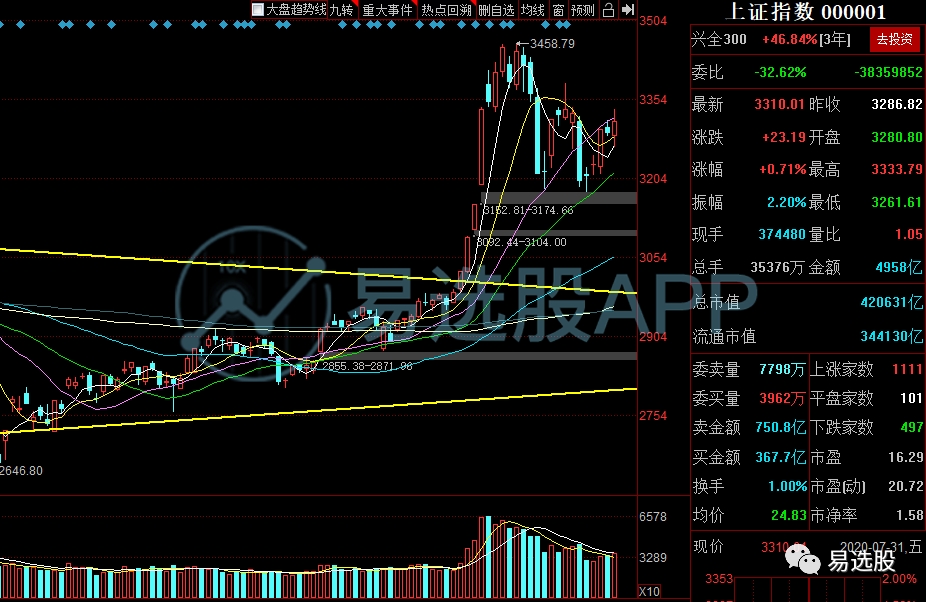
Task: Show 重大事件 on the chart
Action: tap(387, 10)
